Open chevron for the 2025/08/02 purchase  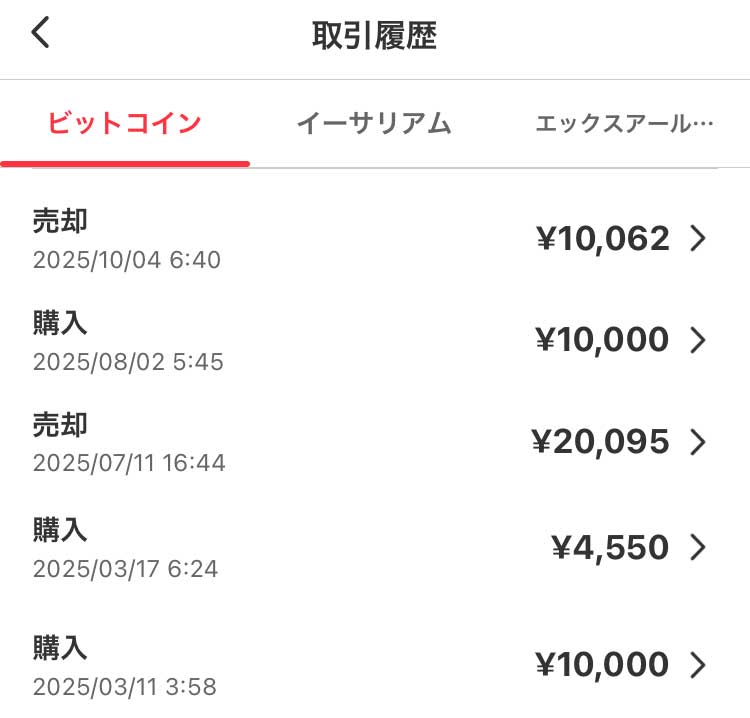coord(698,340)
